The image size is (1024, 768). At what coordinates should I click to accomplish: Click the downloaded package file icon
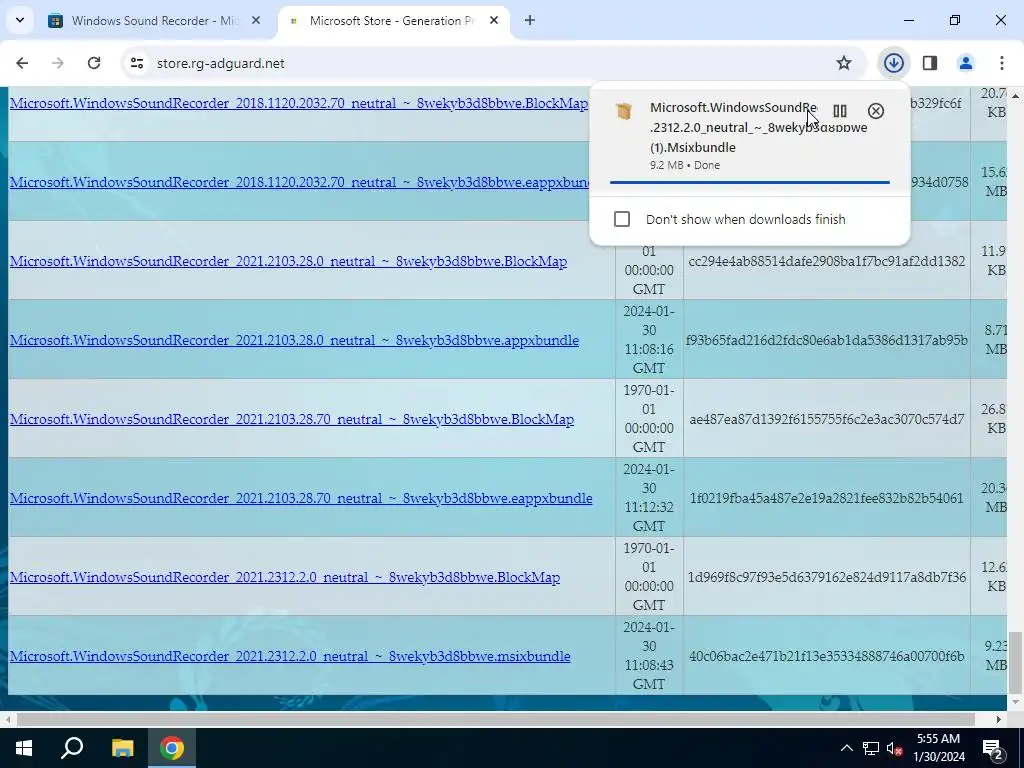[624, 111]
